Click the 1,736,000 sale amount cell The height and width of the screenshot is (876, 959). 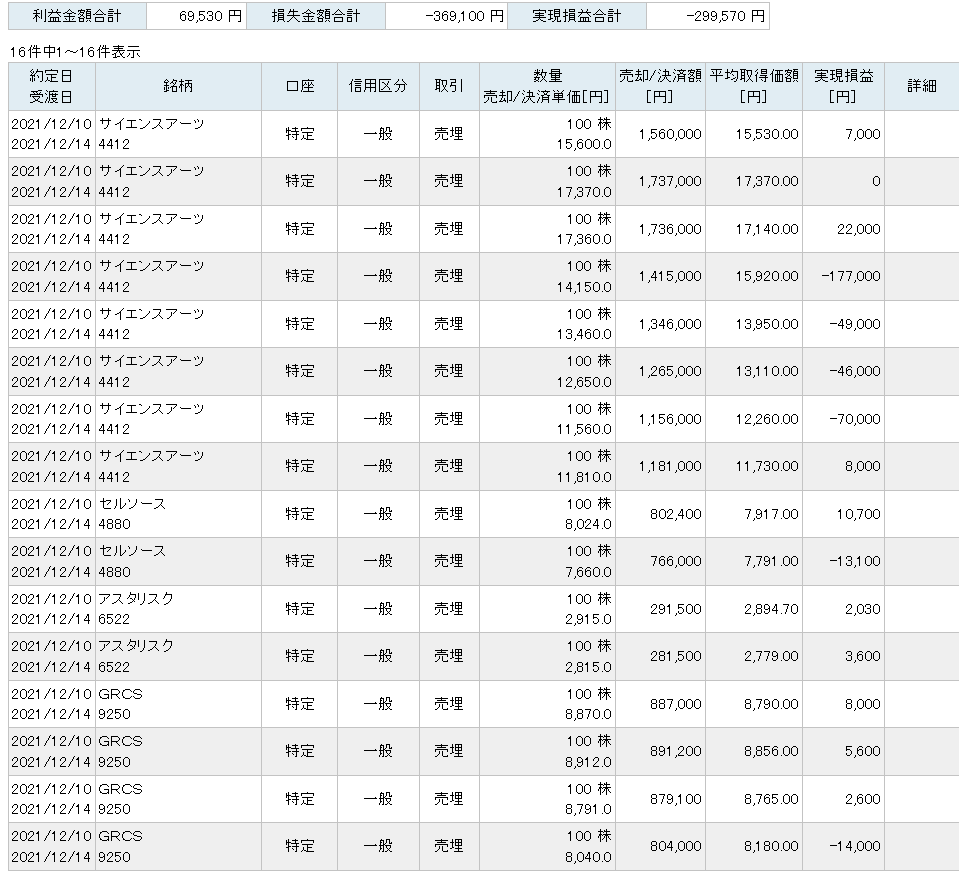[x=660, y=229]
